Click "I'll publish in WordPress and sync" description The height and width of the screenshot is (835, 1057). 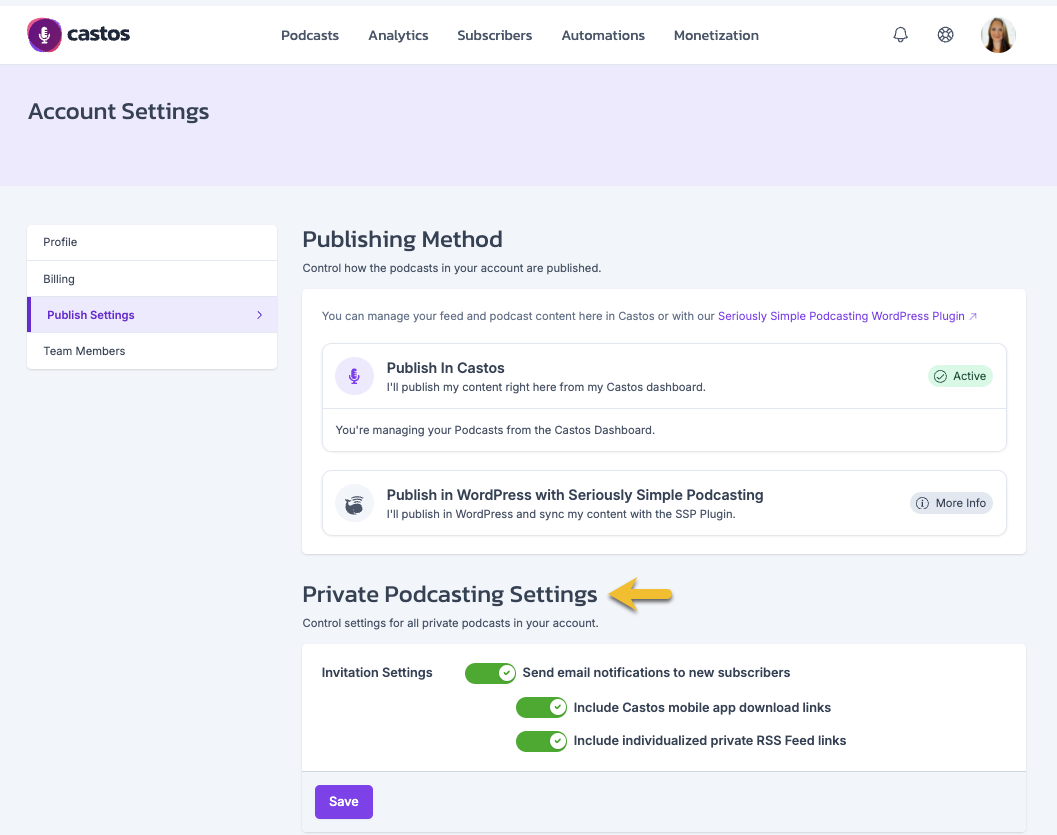561,514
